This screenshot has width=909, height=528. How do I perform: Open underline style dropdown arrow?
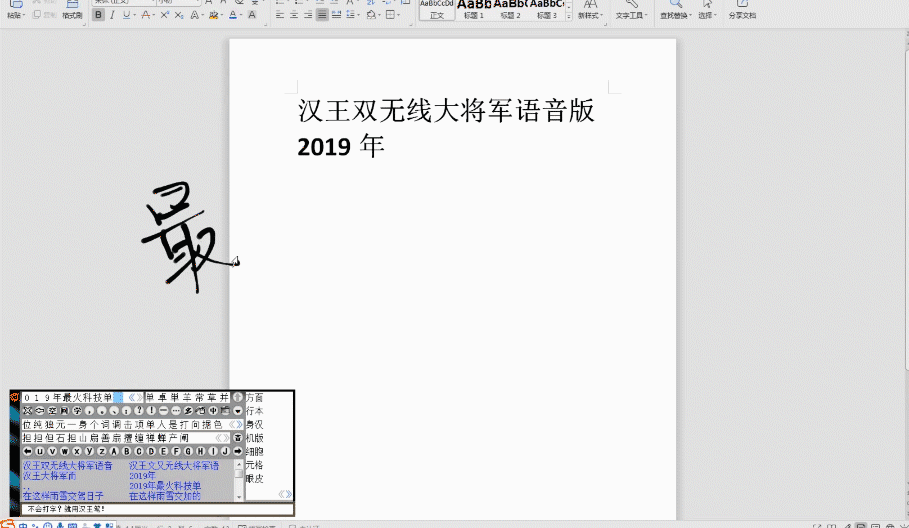[134, 15]
